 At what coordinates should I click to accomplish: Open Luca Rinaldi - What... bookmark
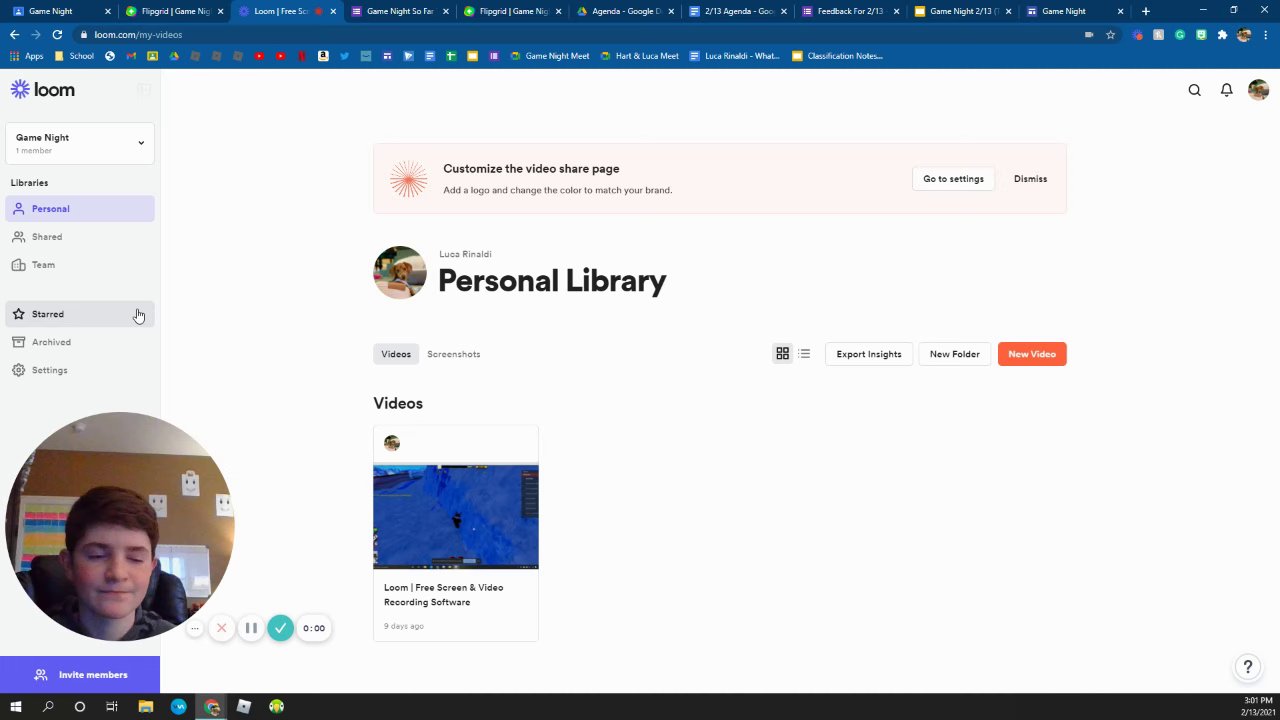pos(734,56)
